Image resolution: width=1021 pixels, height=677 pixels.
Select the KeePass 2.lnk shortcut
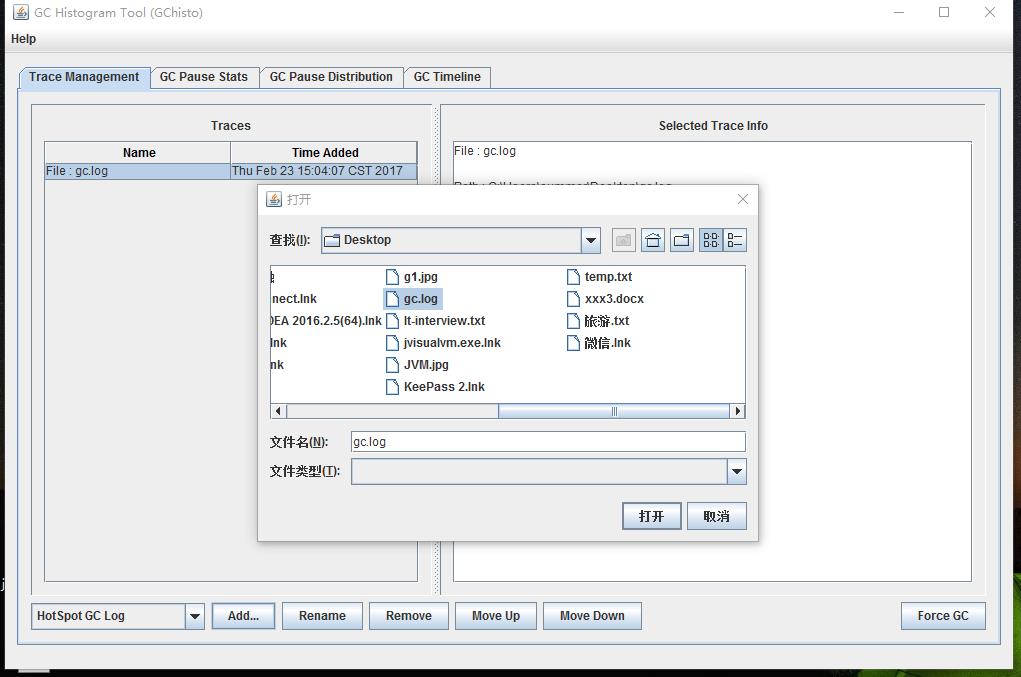(436, 387)
